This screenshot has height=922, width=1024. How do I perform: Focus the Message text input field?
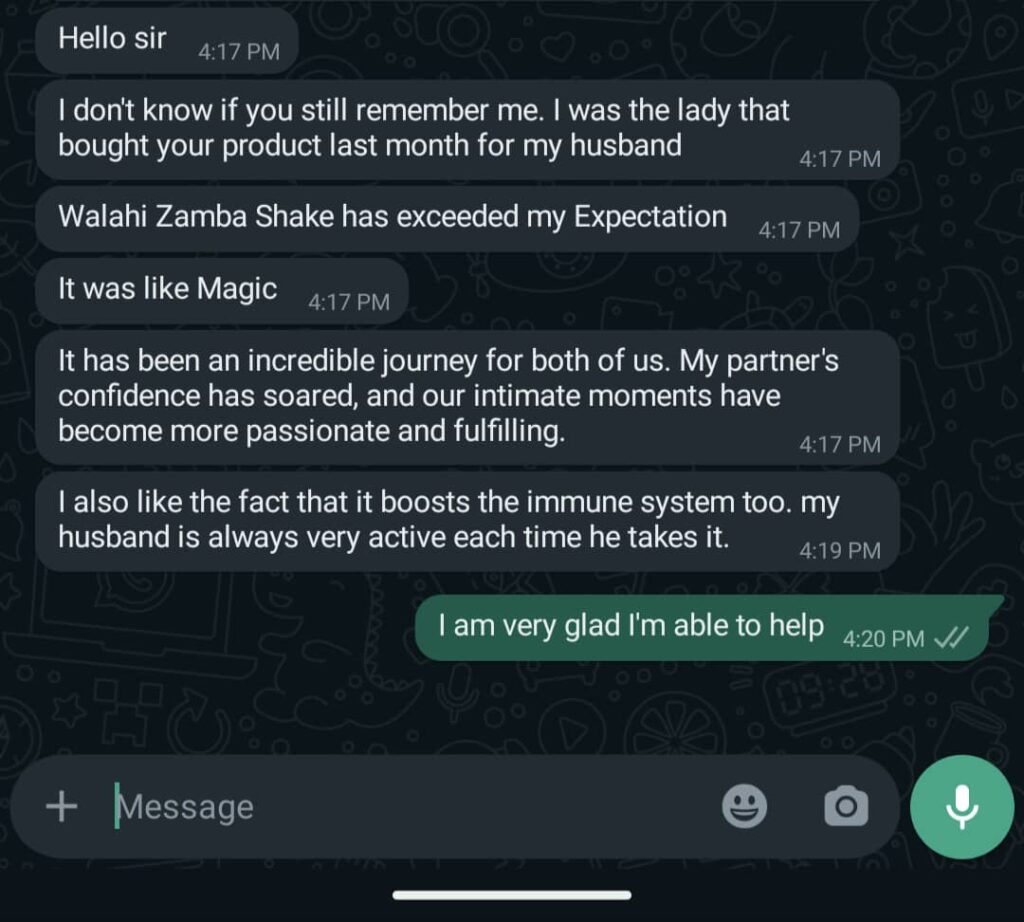click(411, 806)
